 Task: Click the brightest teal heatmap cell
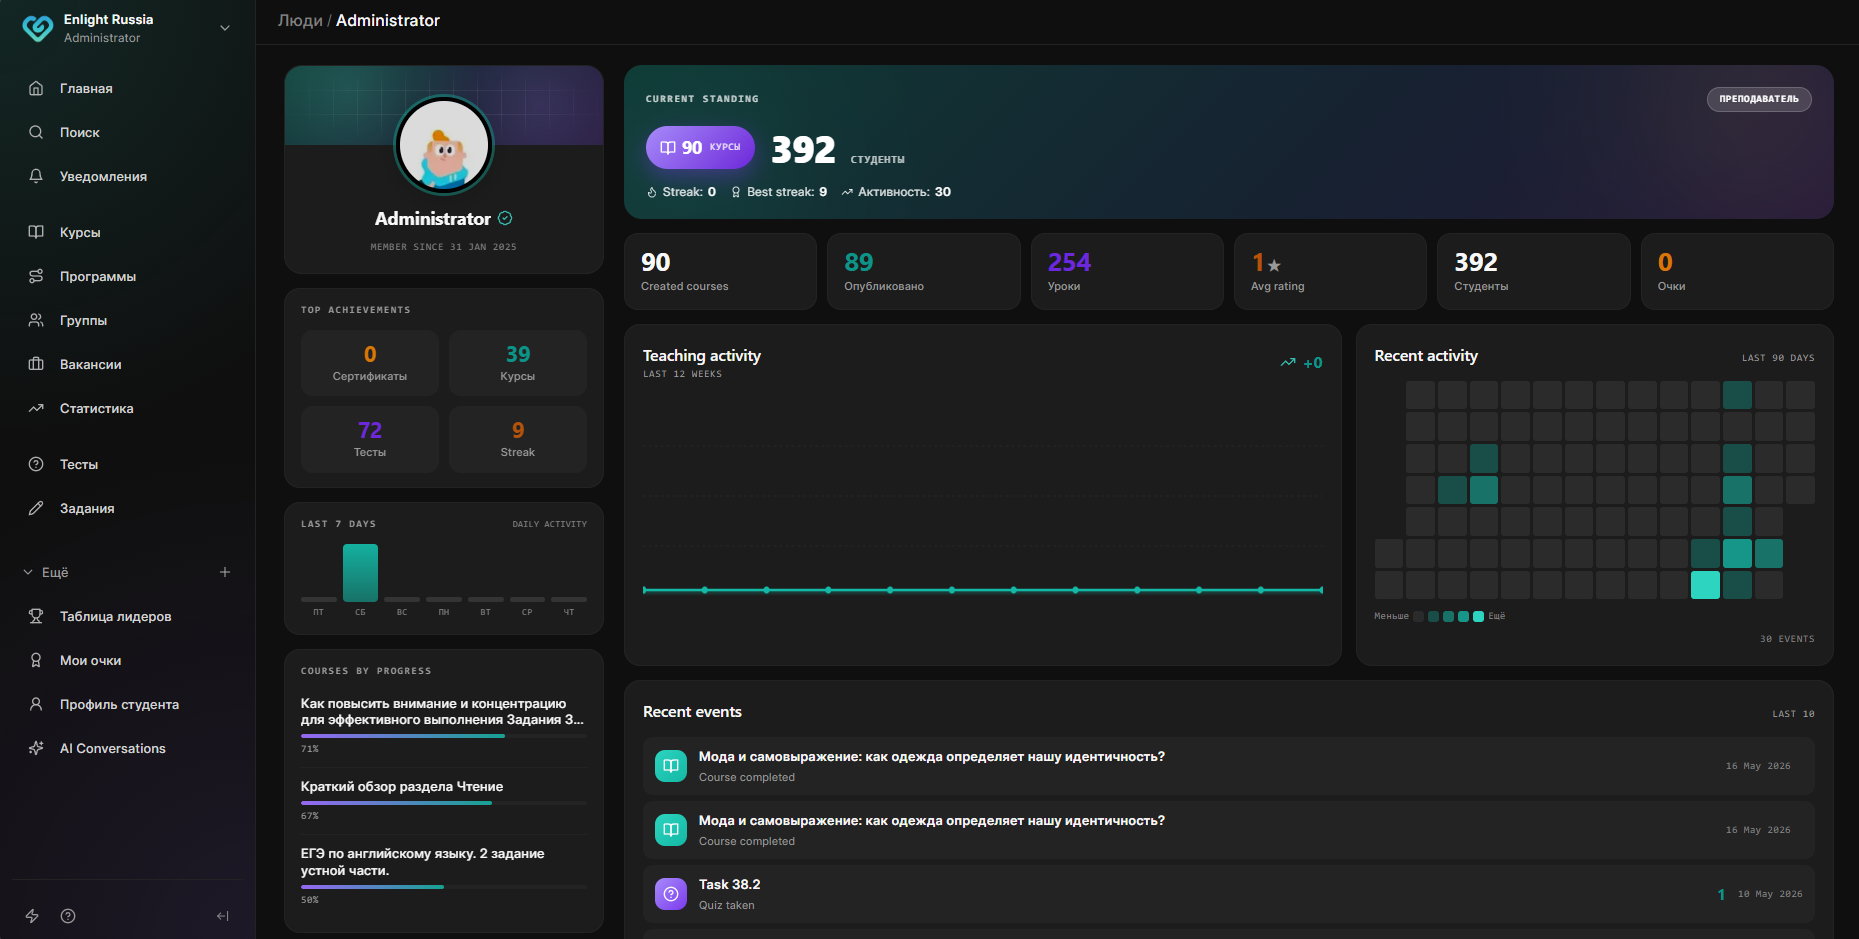click(x=1705, y=585)
